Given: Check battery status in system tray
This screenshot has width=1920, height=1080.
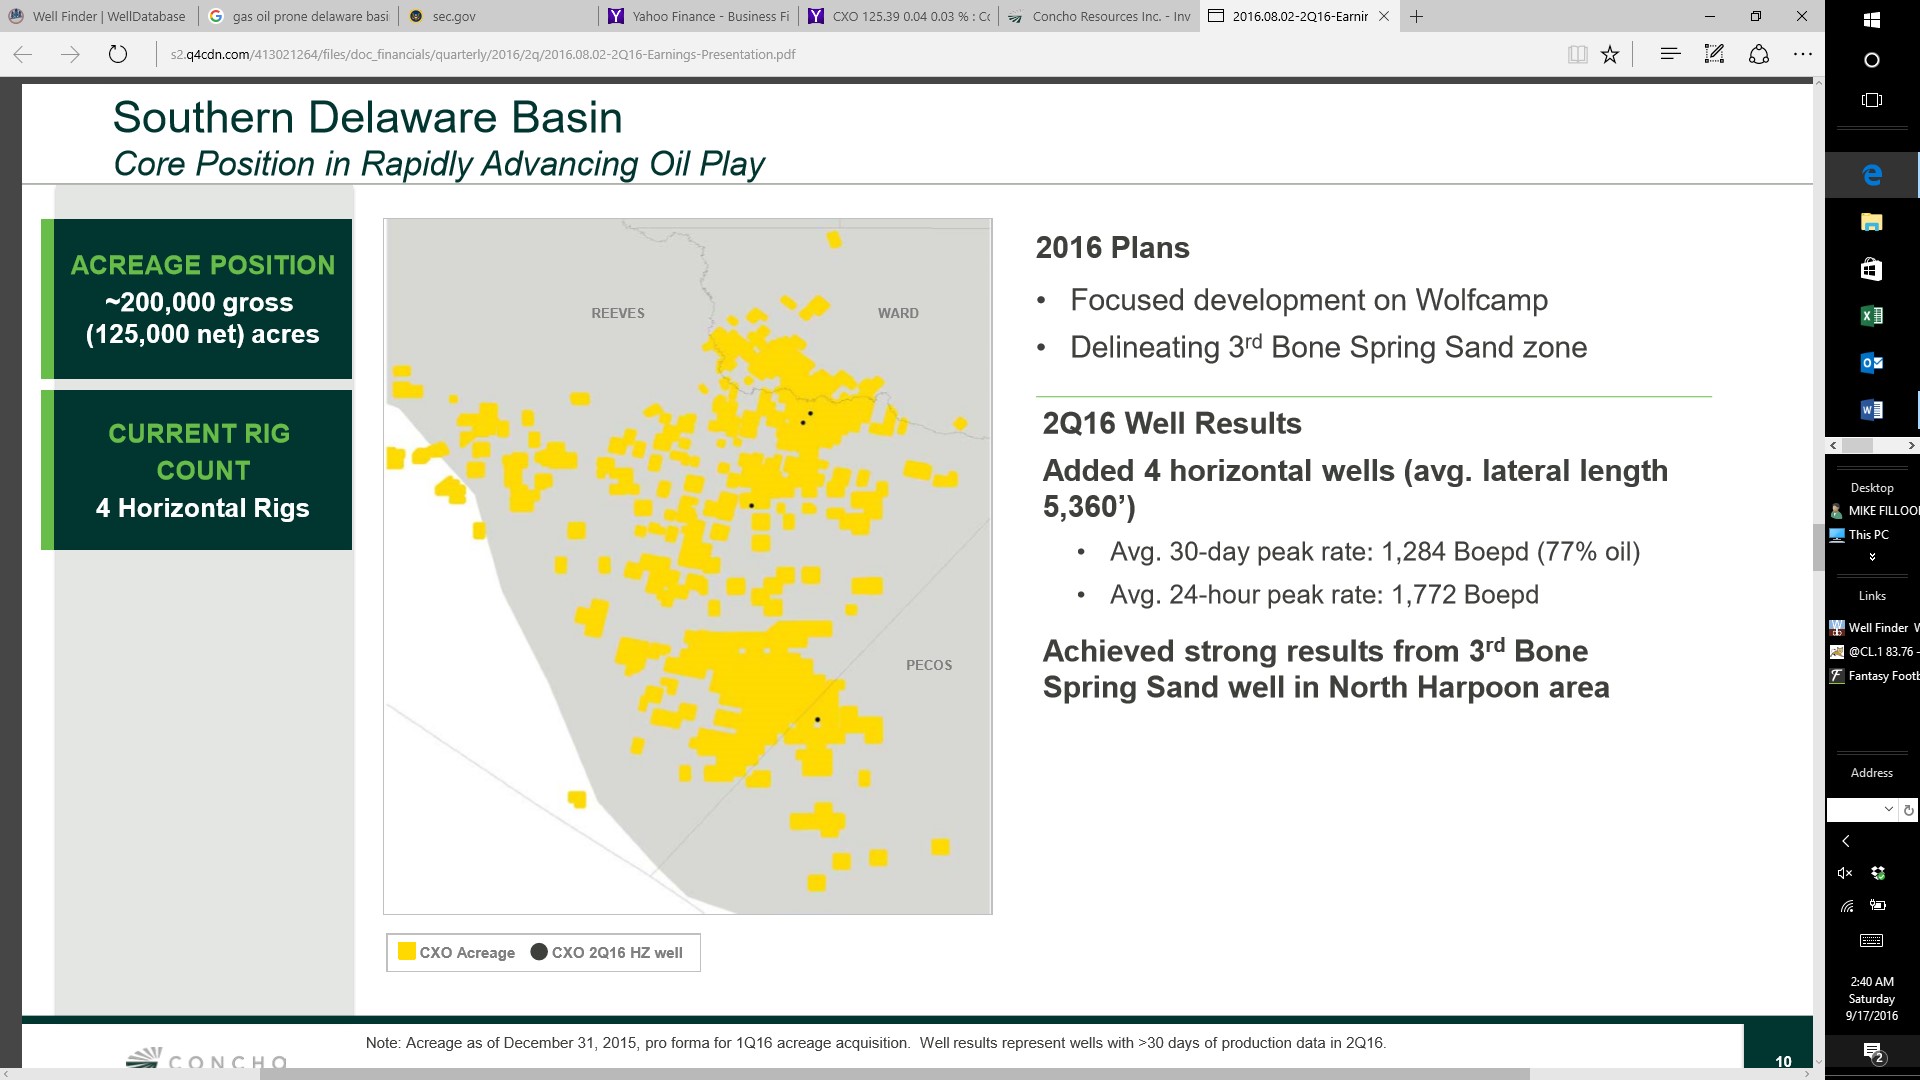Looking at the screenshot, I should click(x=1878, y=906).
